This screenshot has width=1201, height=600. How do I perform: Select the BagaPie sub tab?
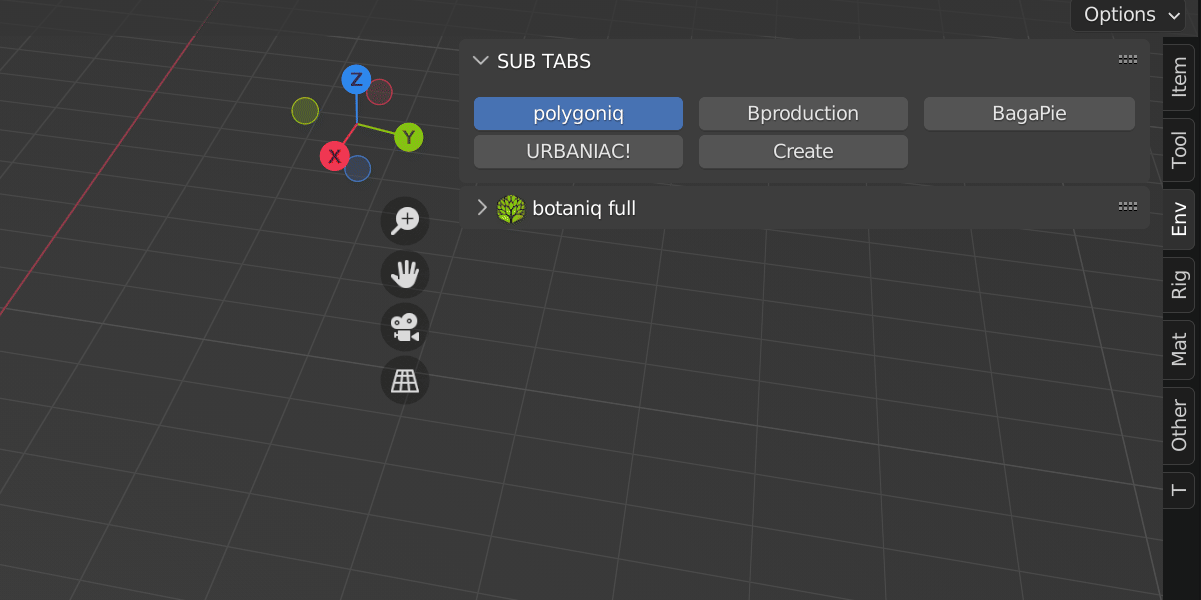point(1029,113)
